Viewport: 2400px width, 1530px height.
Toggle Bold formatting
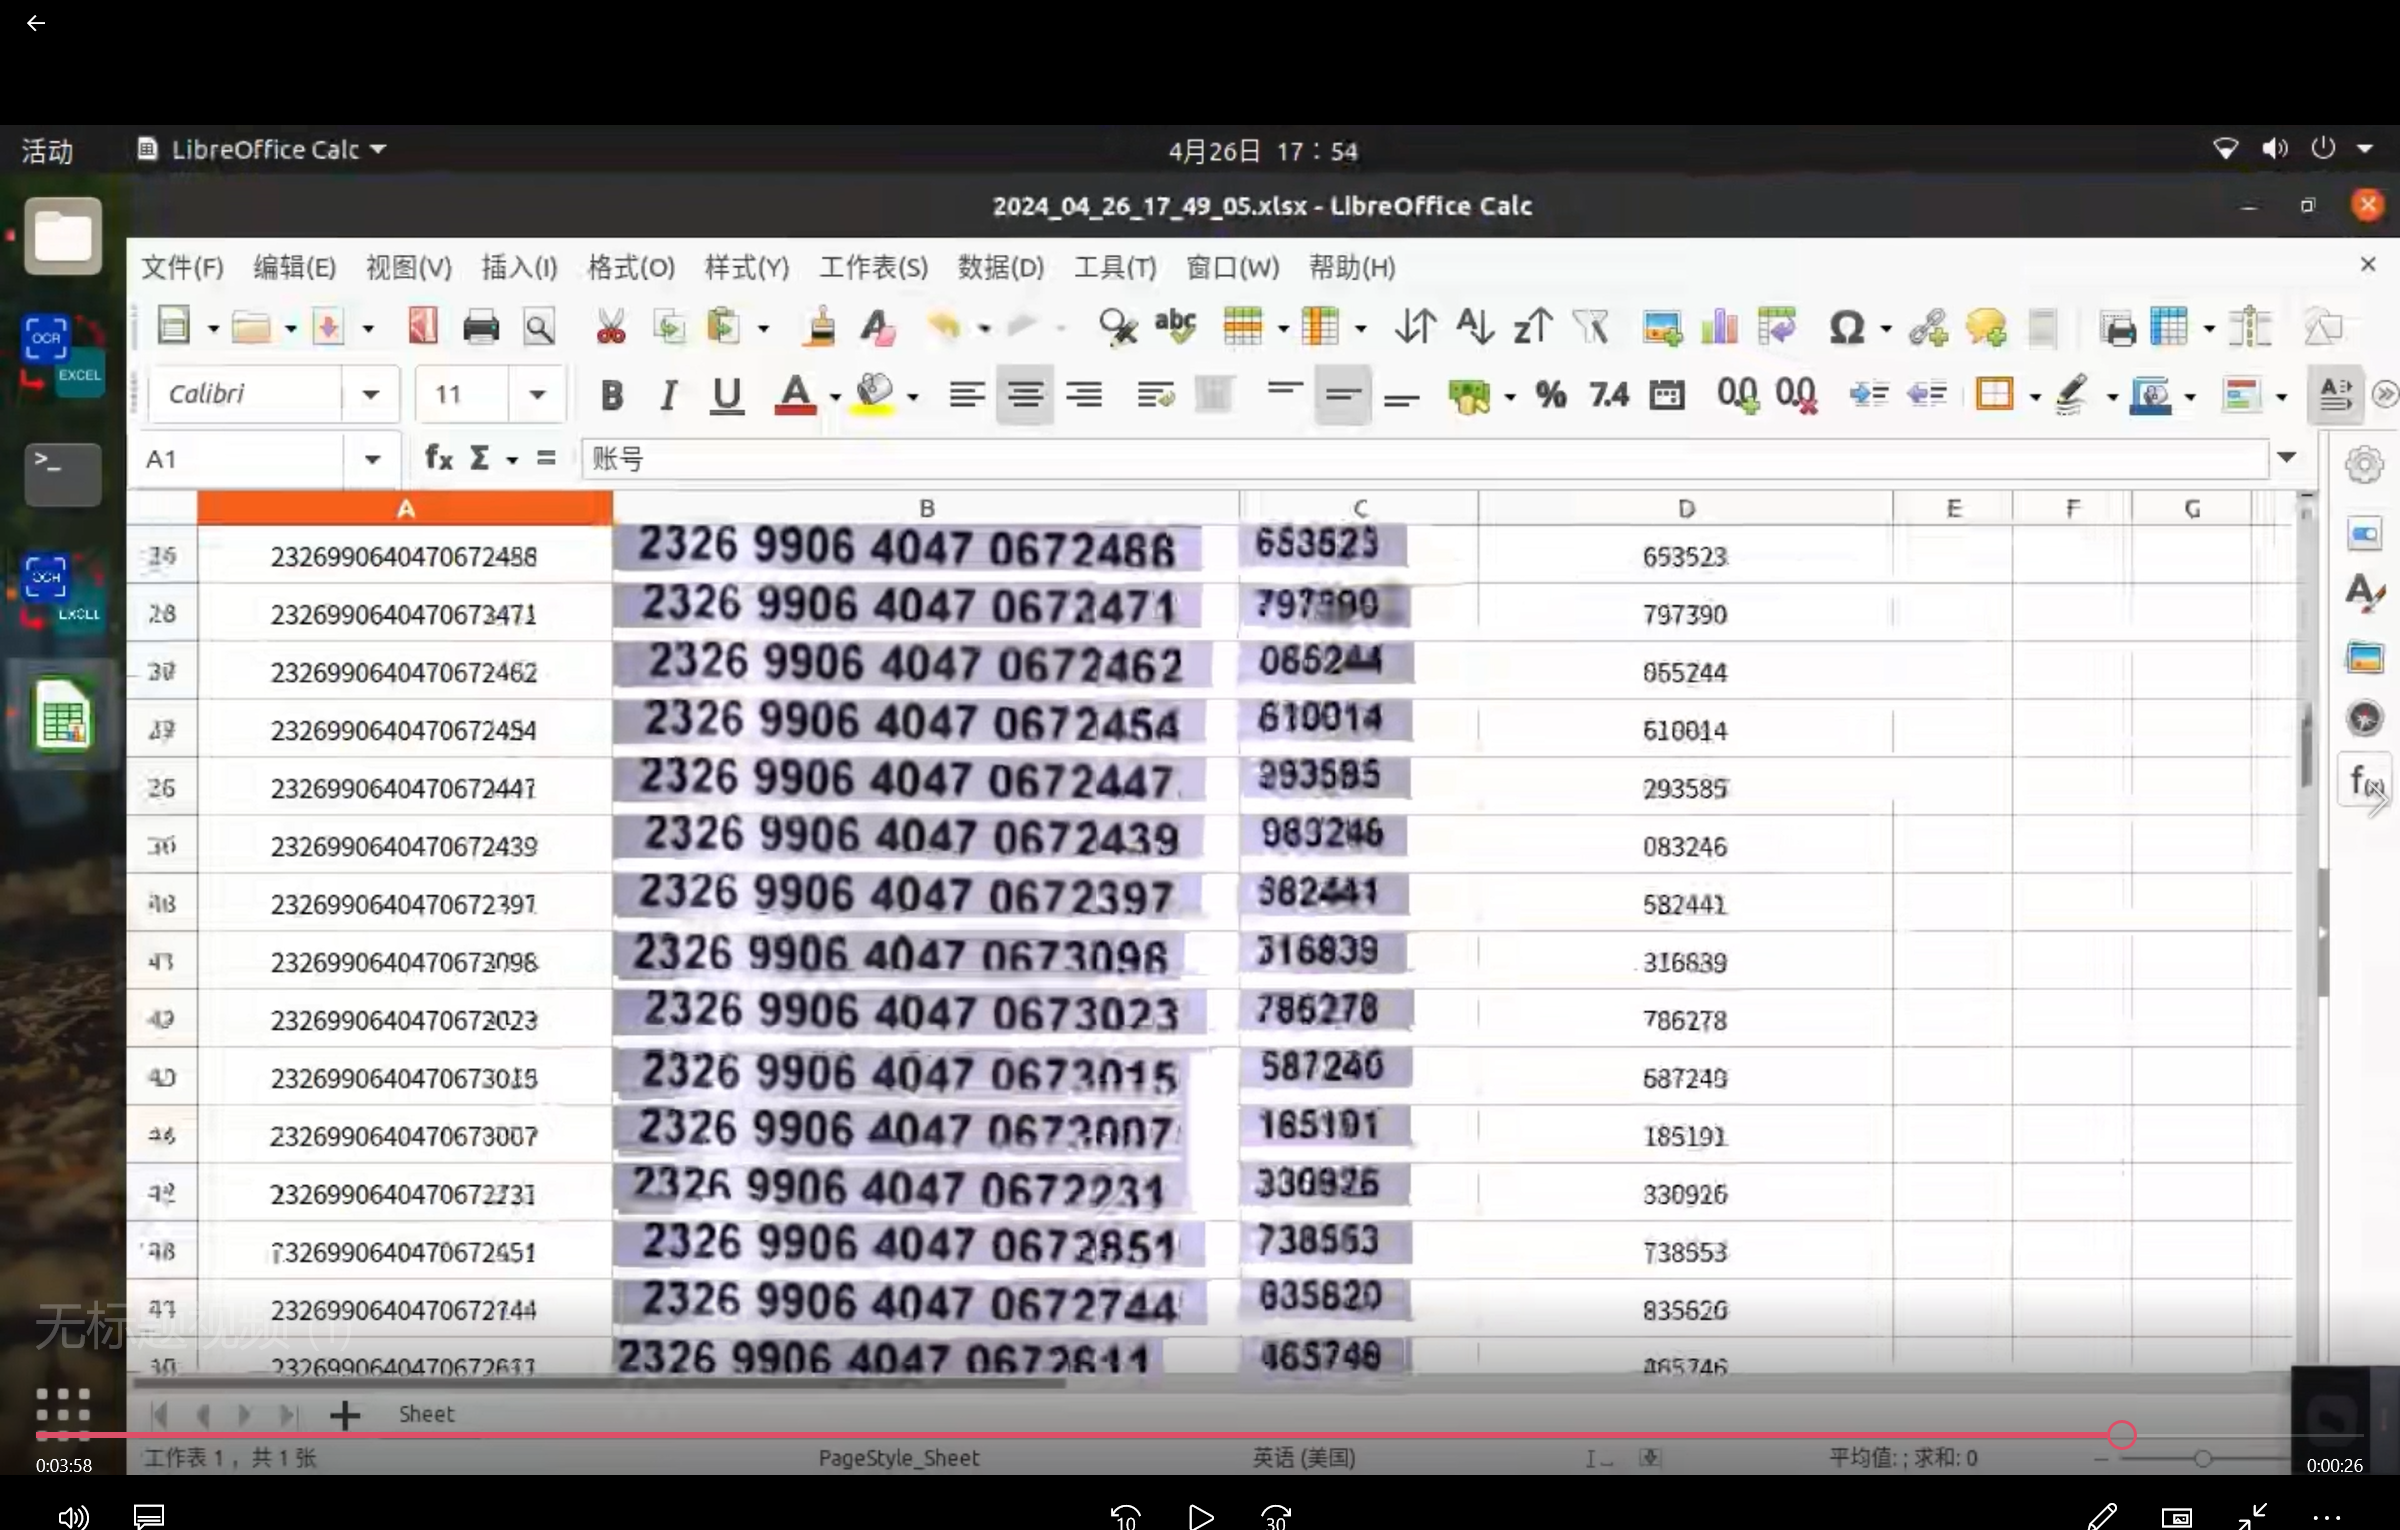[x=612, y=396]
